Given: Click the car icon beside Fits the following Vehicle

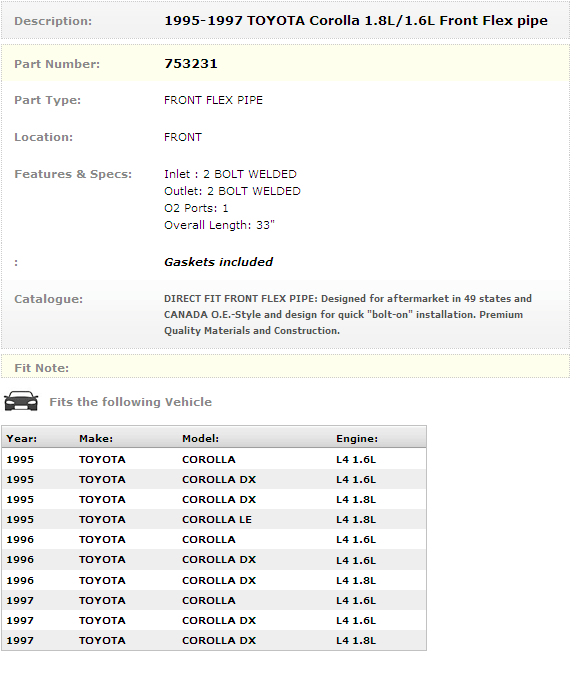Looking at the screenshot, I should click(x=21, y=401).
